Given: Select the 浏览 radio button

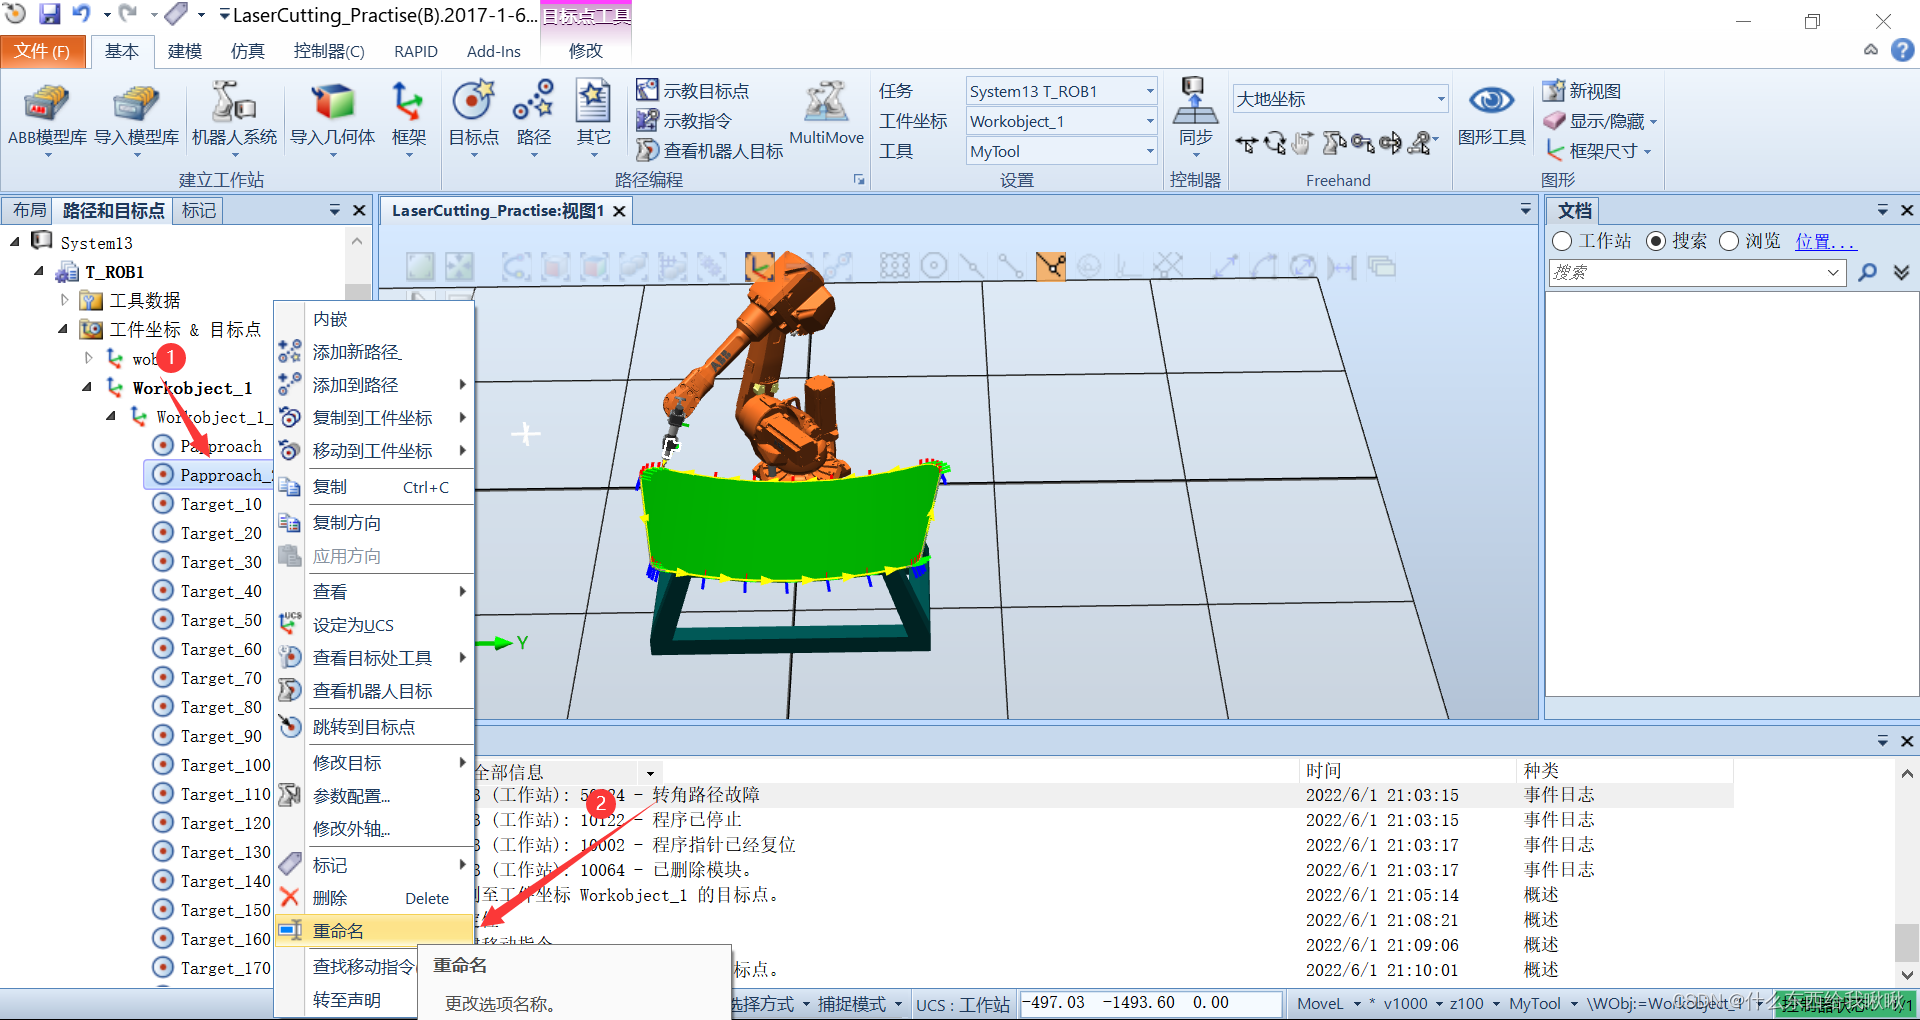Looking at the screenshot, I should [1729, 241].
